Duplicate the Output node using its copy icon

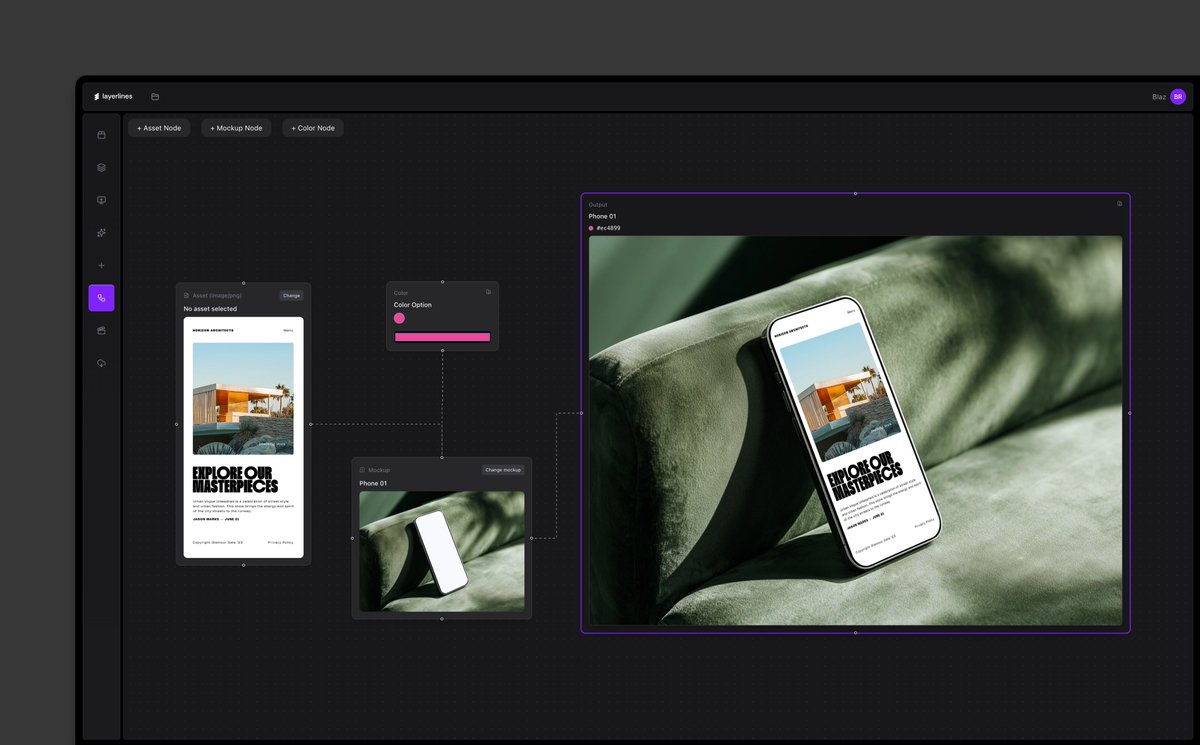(1118, 203)
